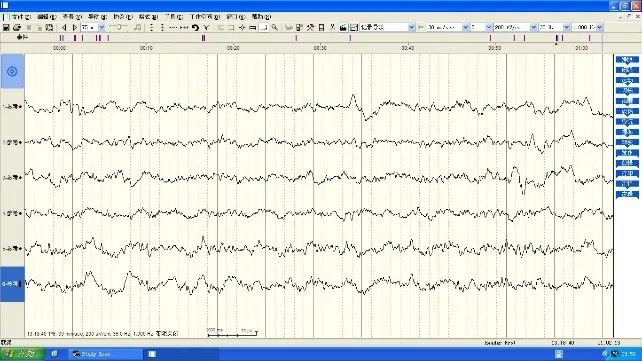
Task: Click the Windows Start button
Action: [x=22, y=354]
